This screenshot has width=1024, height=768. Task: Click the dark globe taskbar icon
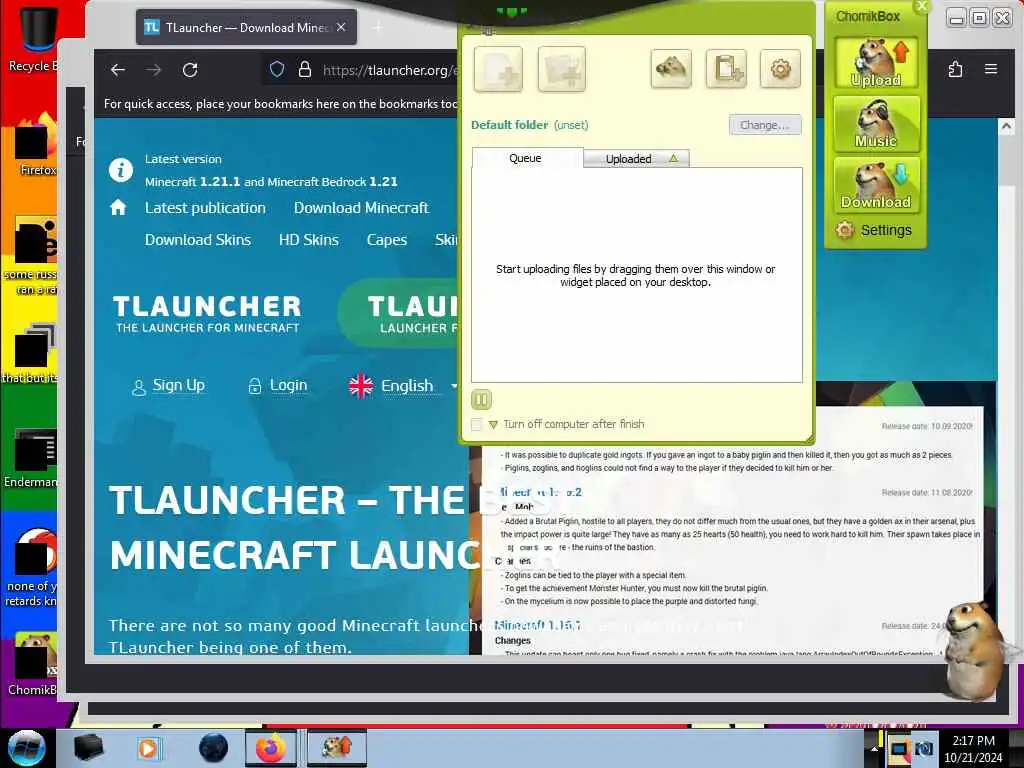[214, 748]
